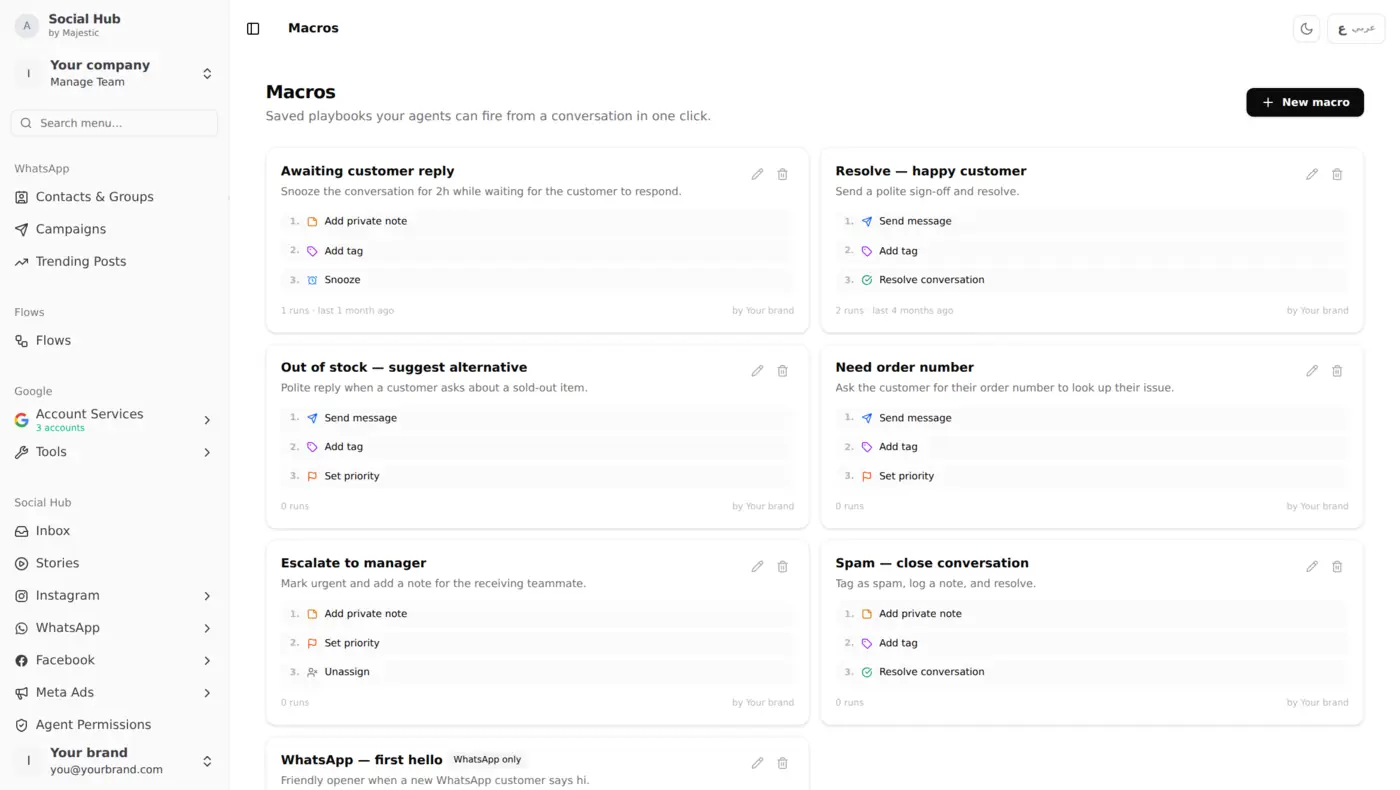
Task: Delete the Awaiting customer reply macro
Action: 783,174
